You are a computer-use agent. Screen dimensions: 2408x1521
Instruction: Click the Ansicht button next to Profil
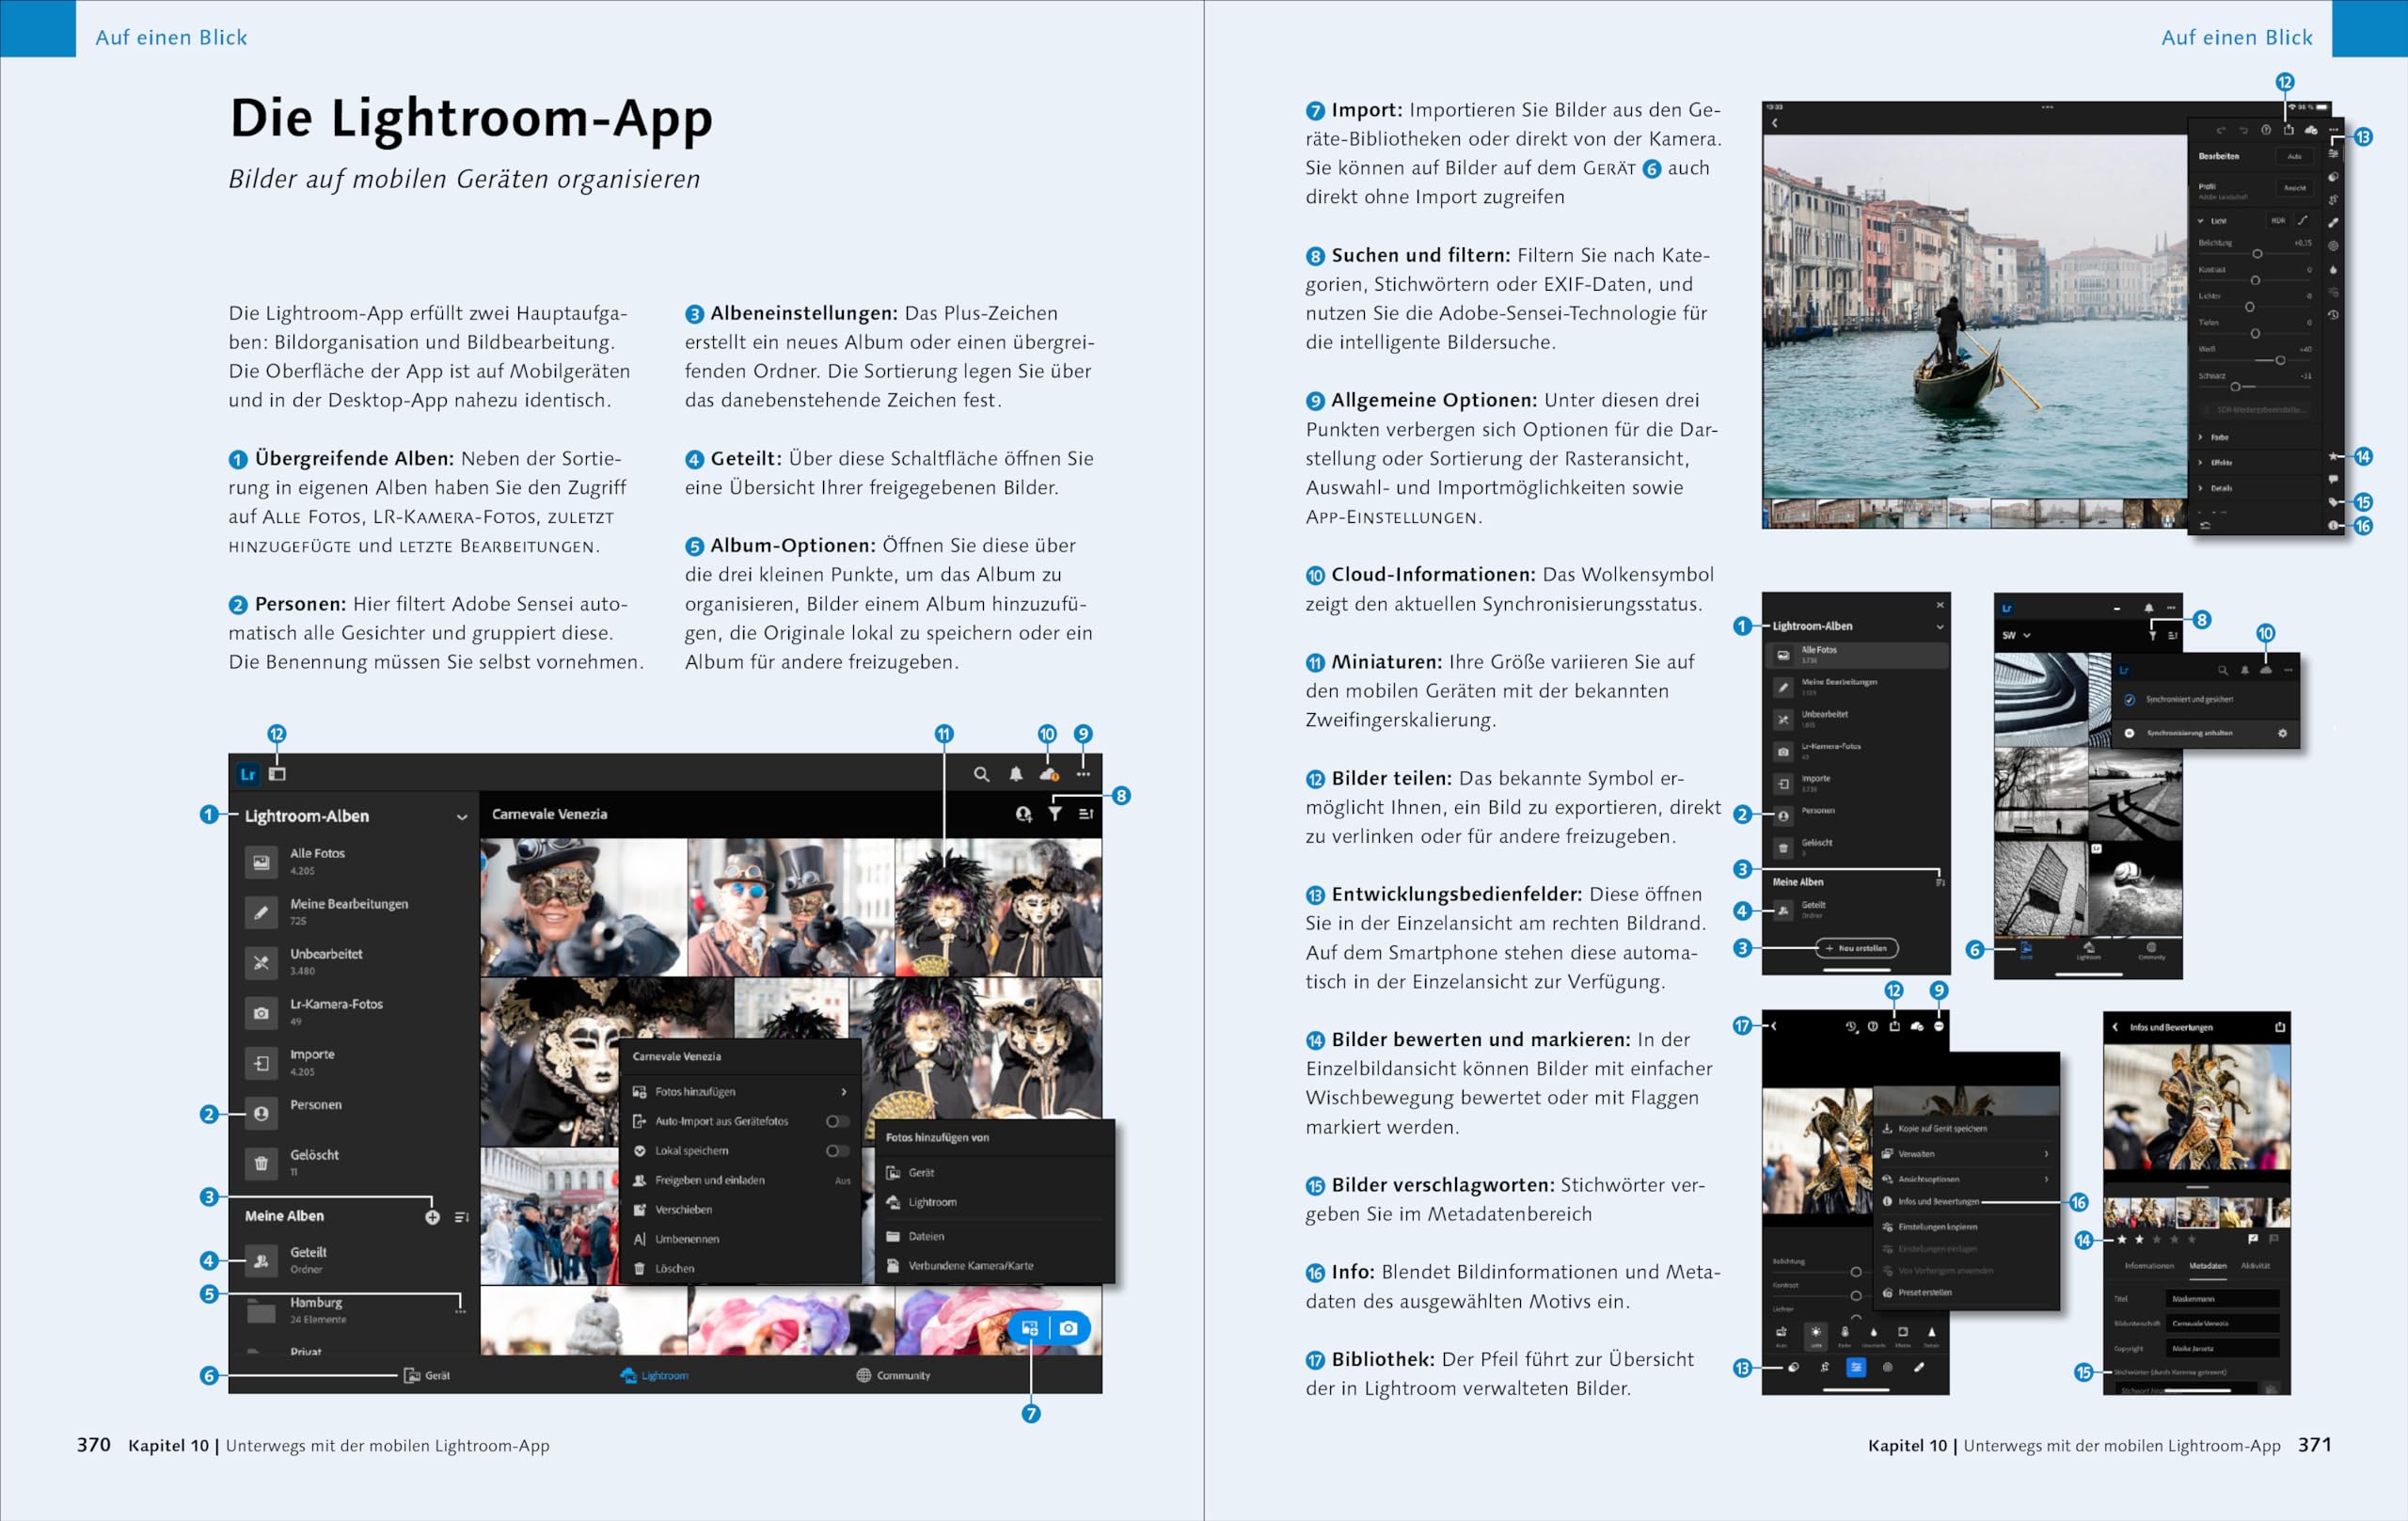point(2295,188)
